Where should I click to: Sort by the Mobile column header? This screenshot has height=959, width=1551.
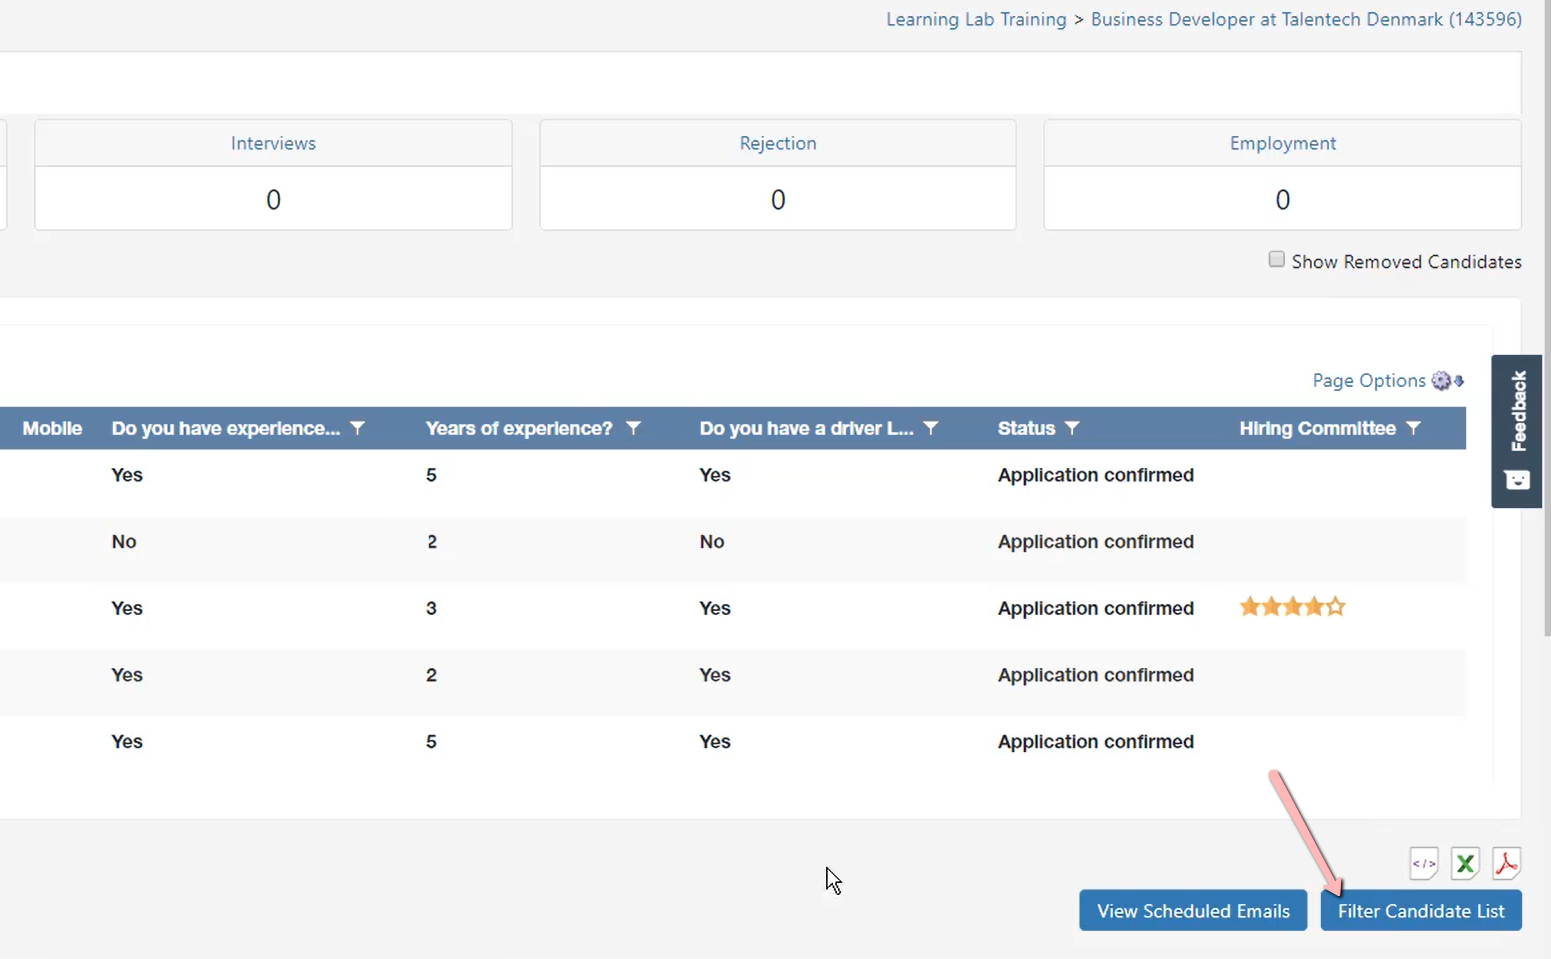pos(52,428)
